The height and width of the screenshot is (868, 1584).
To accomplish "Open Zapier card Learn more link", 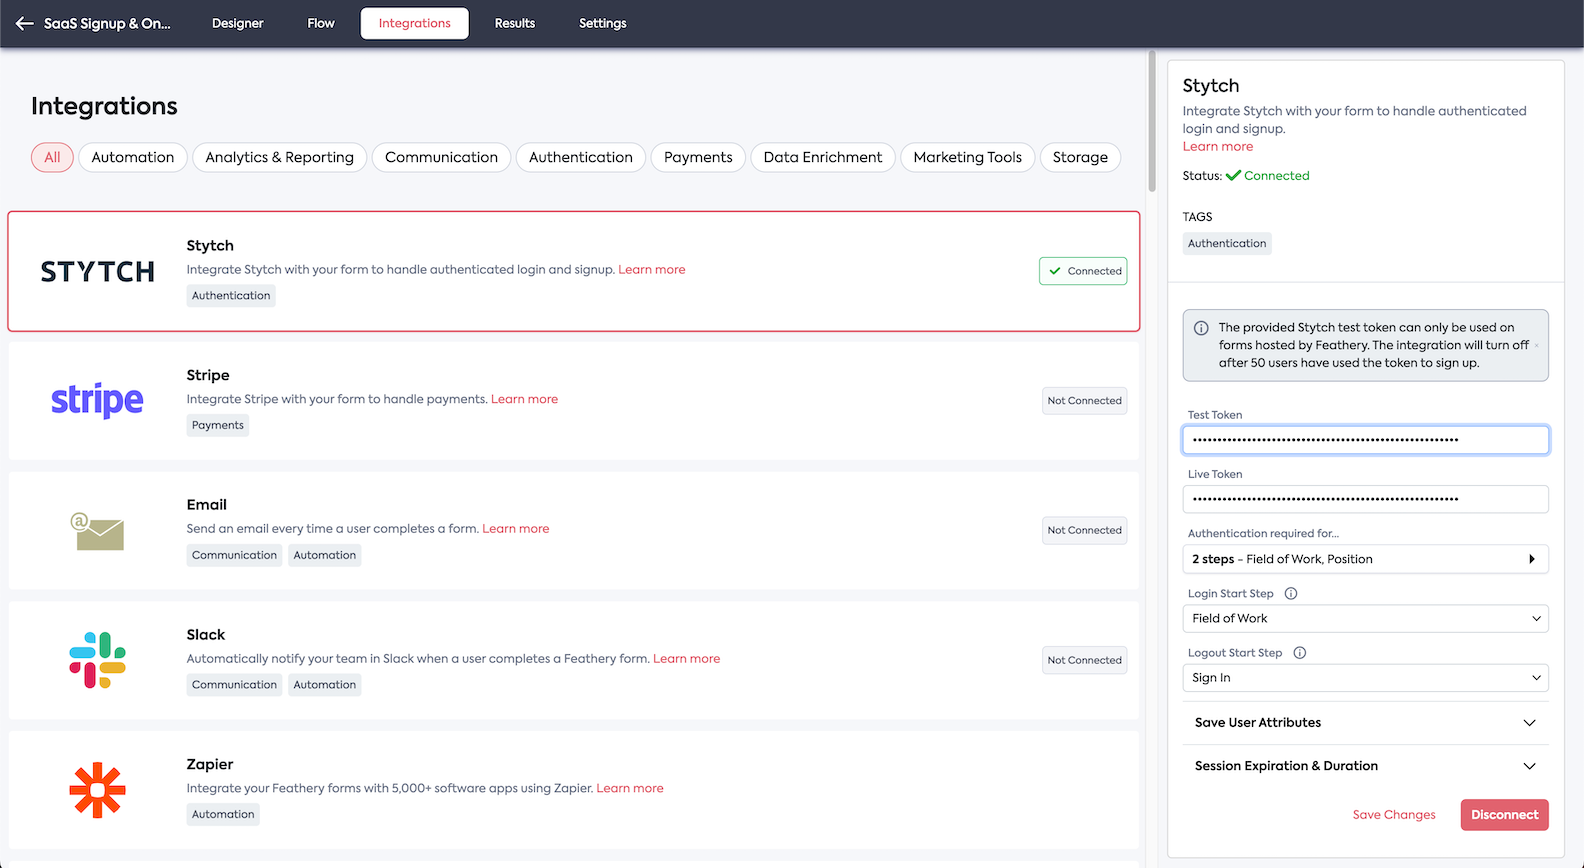I will [x=630, y=788].
